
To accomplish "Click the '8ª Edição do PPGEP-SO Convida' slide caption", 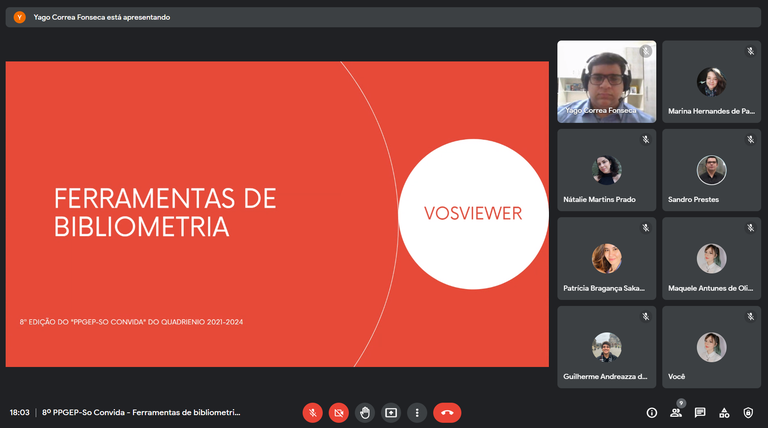I will (131, 322).
